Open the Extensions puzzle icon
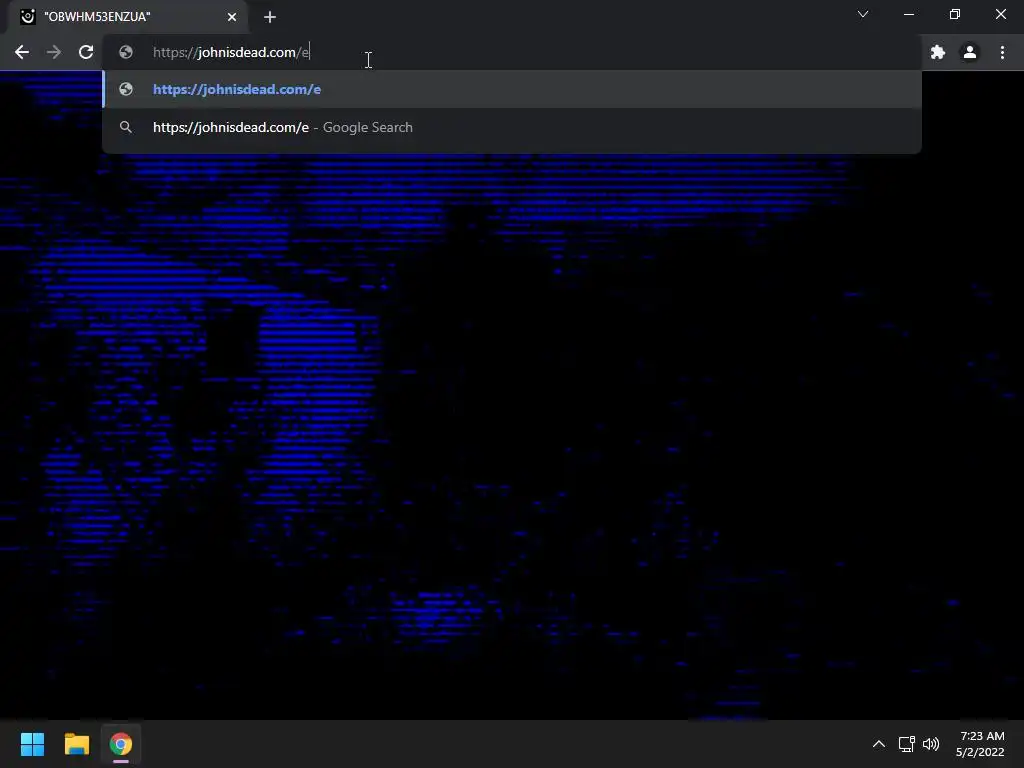1024x768 pixels. (x=938, y=52)
